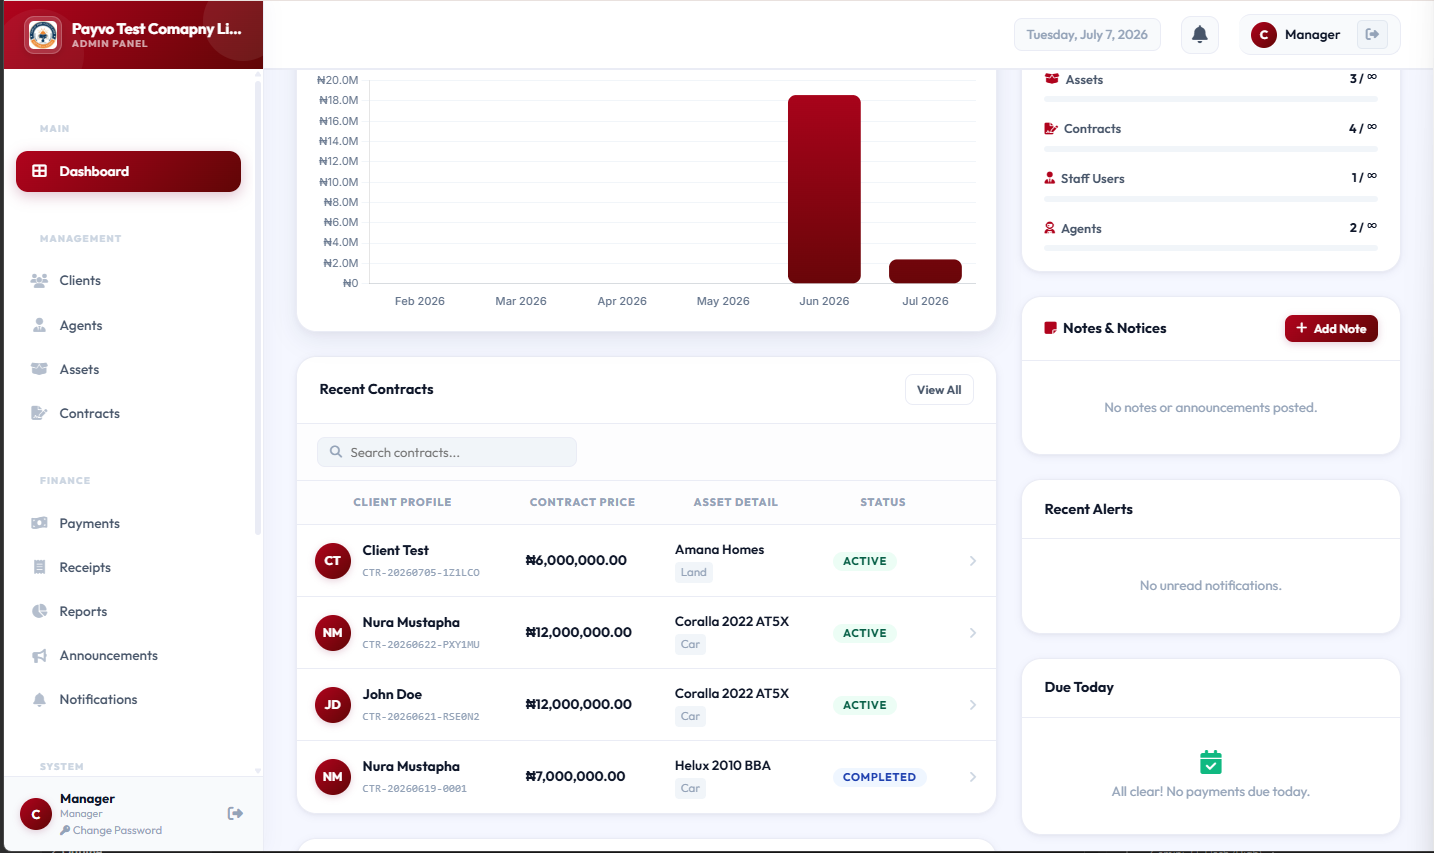Click the Add Note button
The width and height of the screenshot is (1434, 853).
(1331, 328)
